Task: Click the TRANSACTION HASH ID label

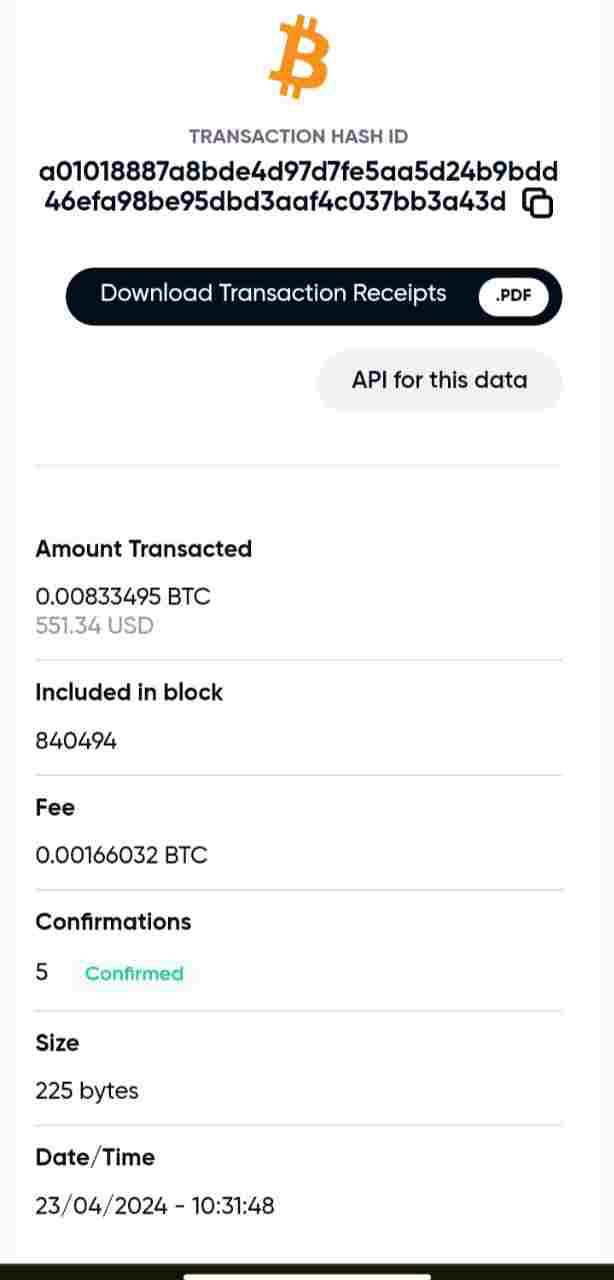Action: pyautogui.click(x=298, y=137)
